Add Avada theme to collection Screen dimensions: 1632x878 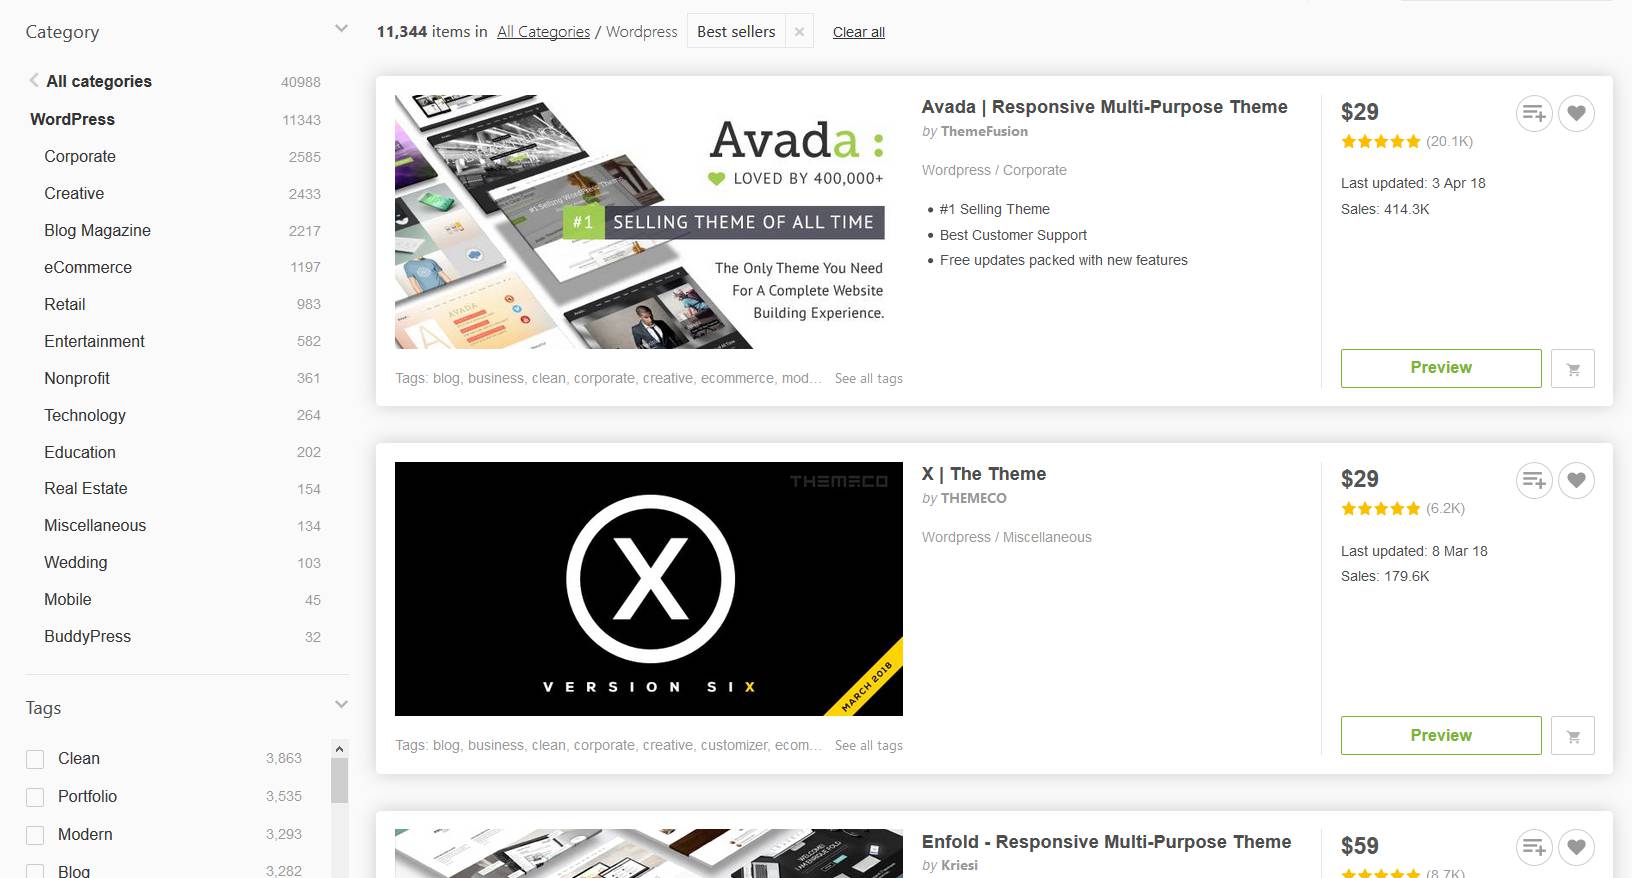pyautogui.click(x=1534, y=113)
